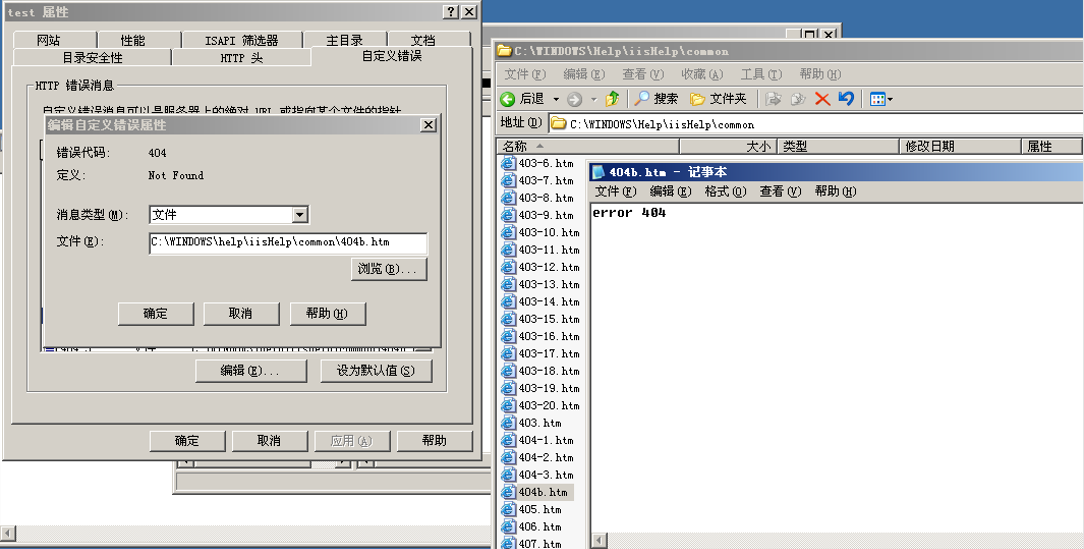Select file 403.htm
The image size is (1084, 549).
point(532,422)
